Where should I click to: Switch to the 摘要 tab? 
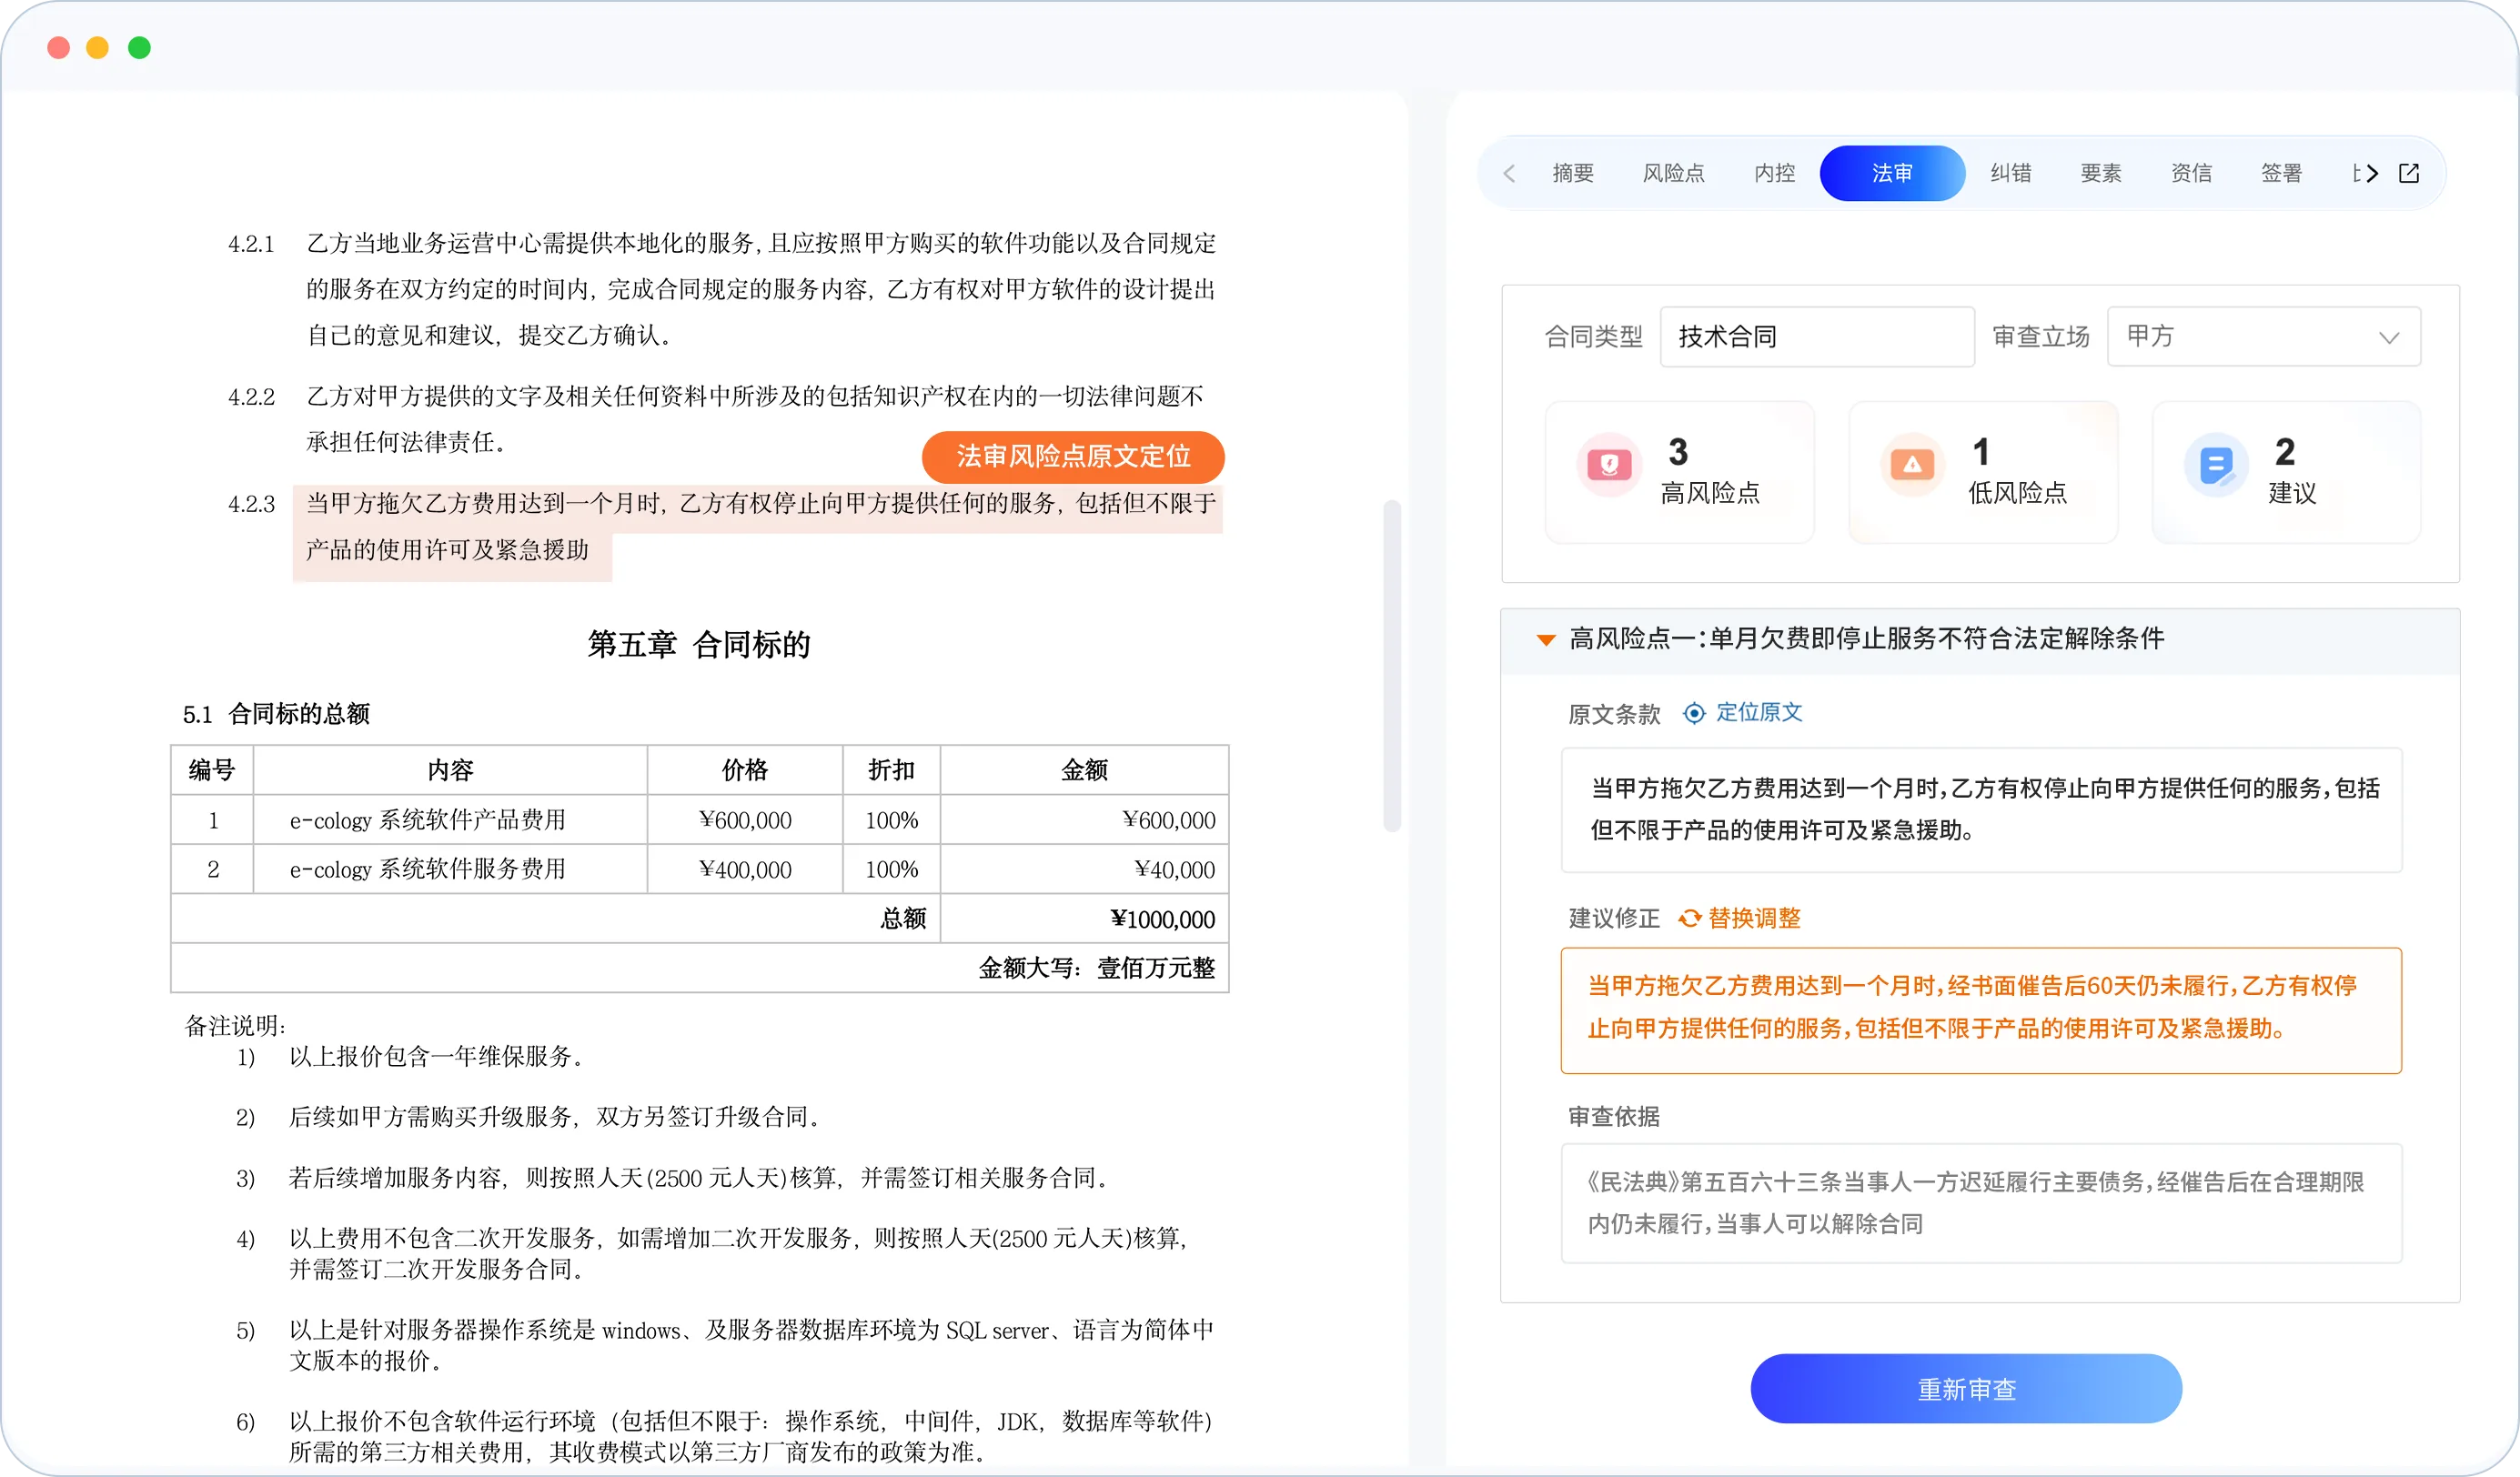click(x=1573, y=174)
